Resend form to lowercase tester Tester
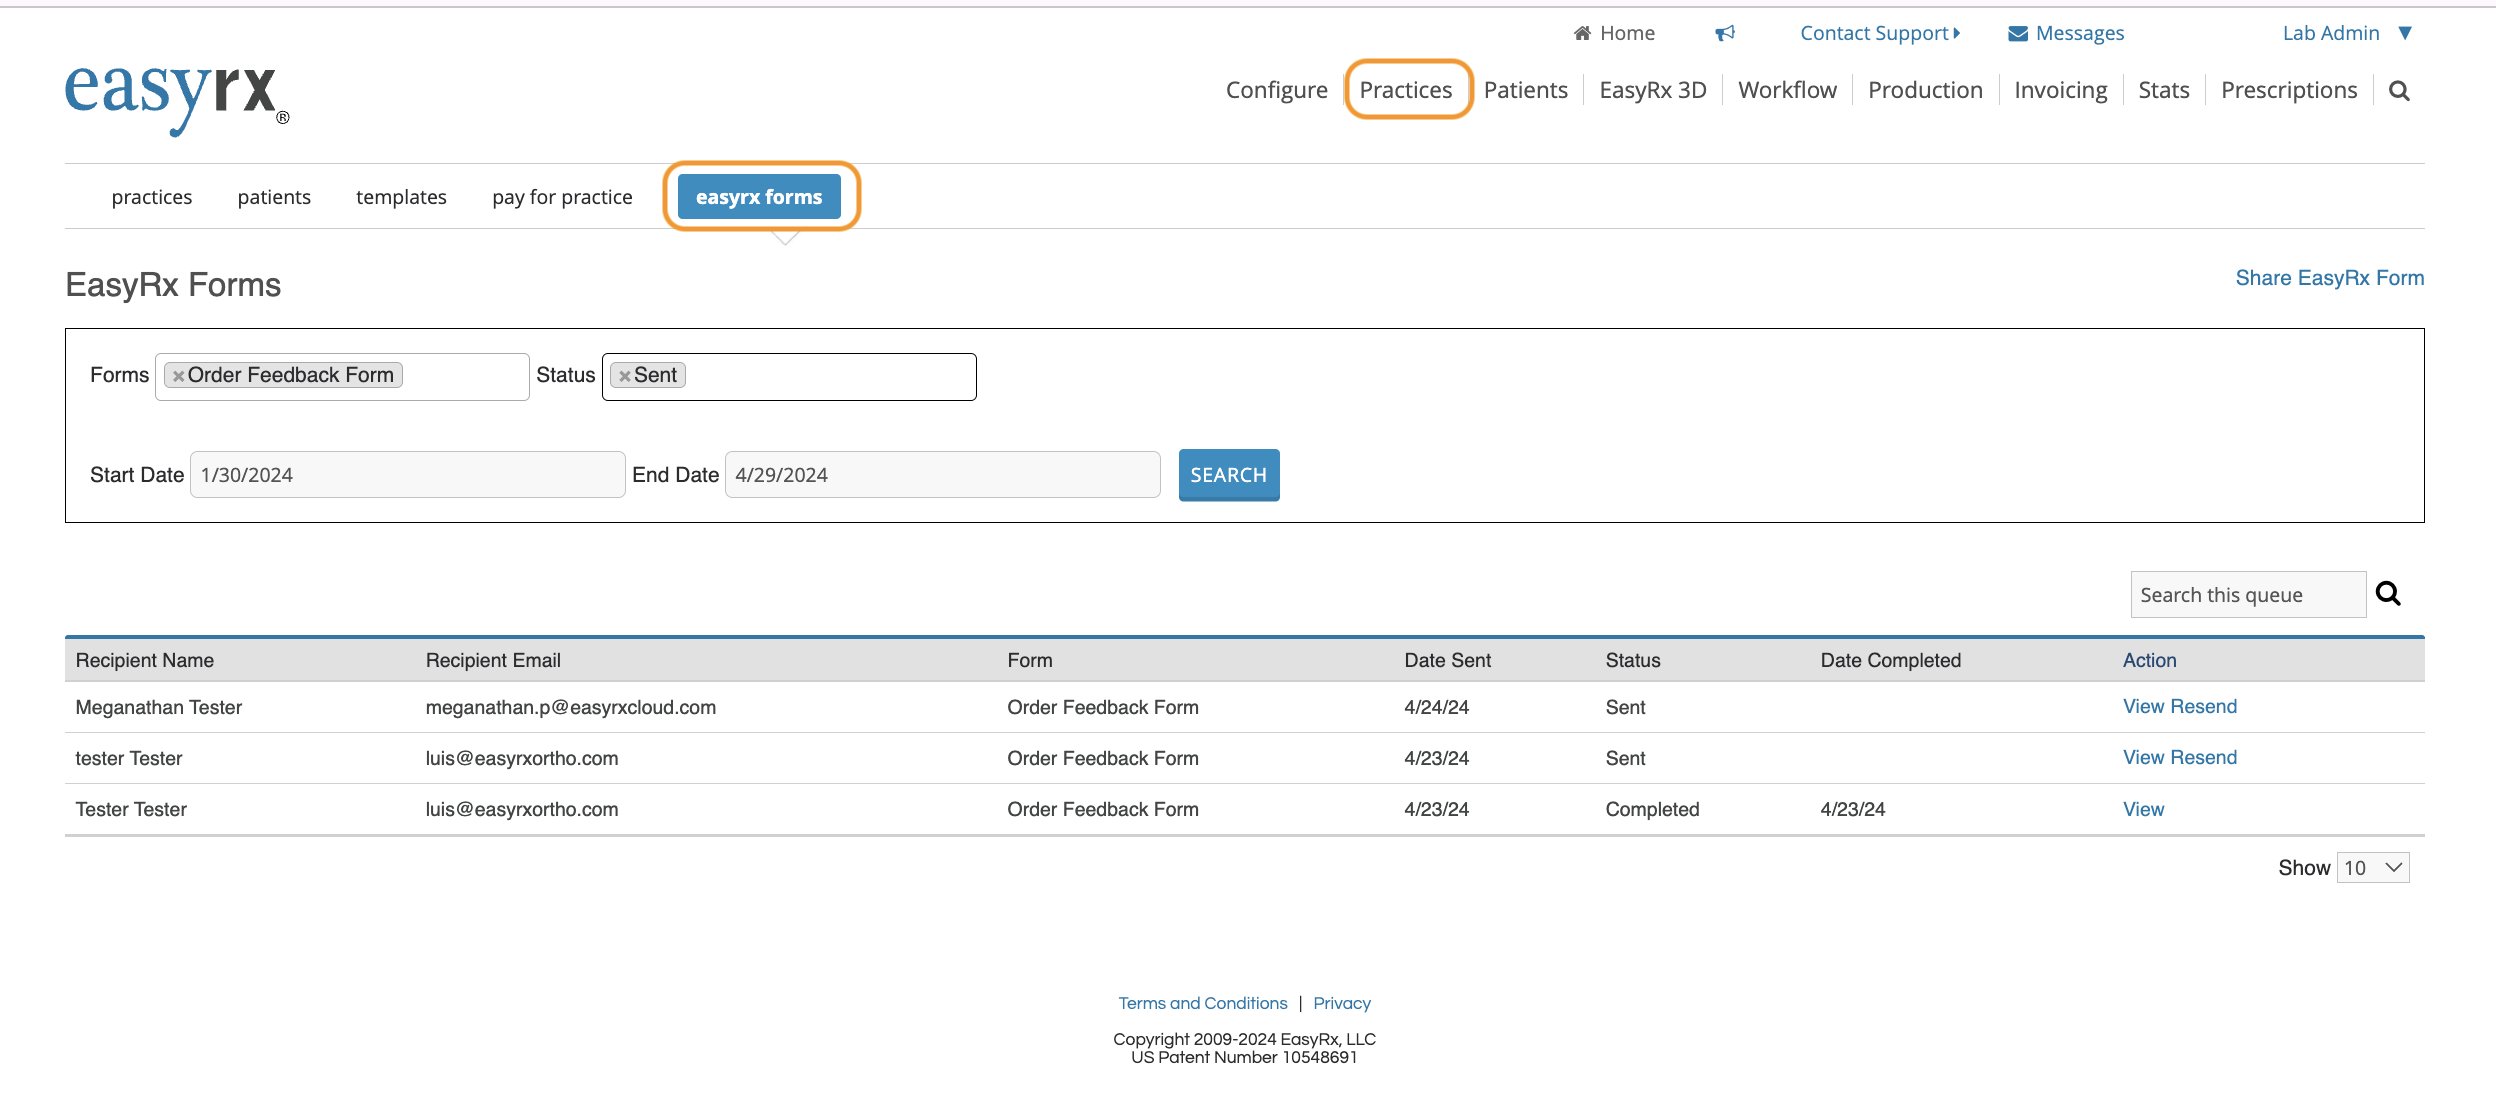Viewport: 2496px width, 1114px height. pyautogui.click(x=2204, y=757)
